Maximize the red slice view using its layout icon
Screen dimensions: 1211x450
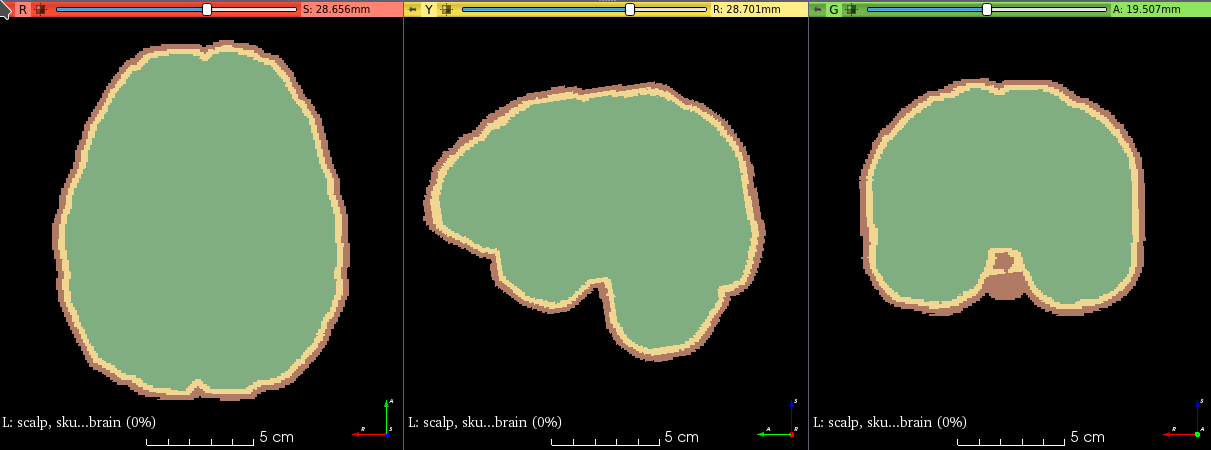pos(40,9)
